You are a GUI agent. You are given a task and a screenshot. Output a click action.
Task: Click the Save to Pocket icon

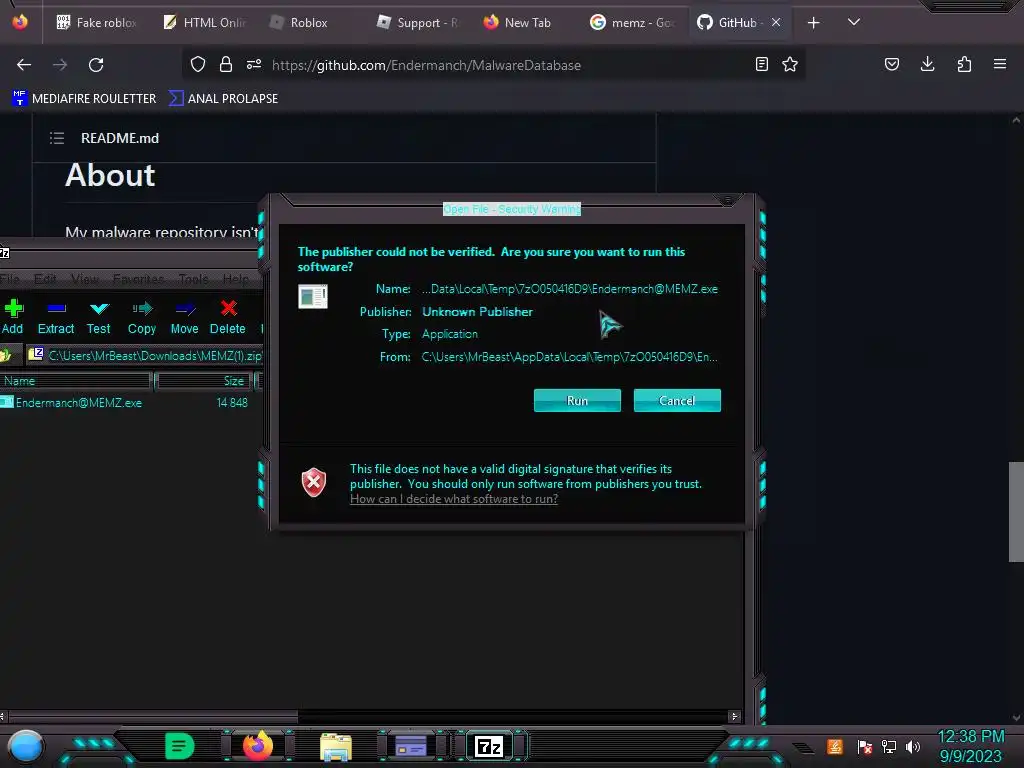[891, 64]
